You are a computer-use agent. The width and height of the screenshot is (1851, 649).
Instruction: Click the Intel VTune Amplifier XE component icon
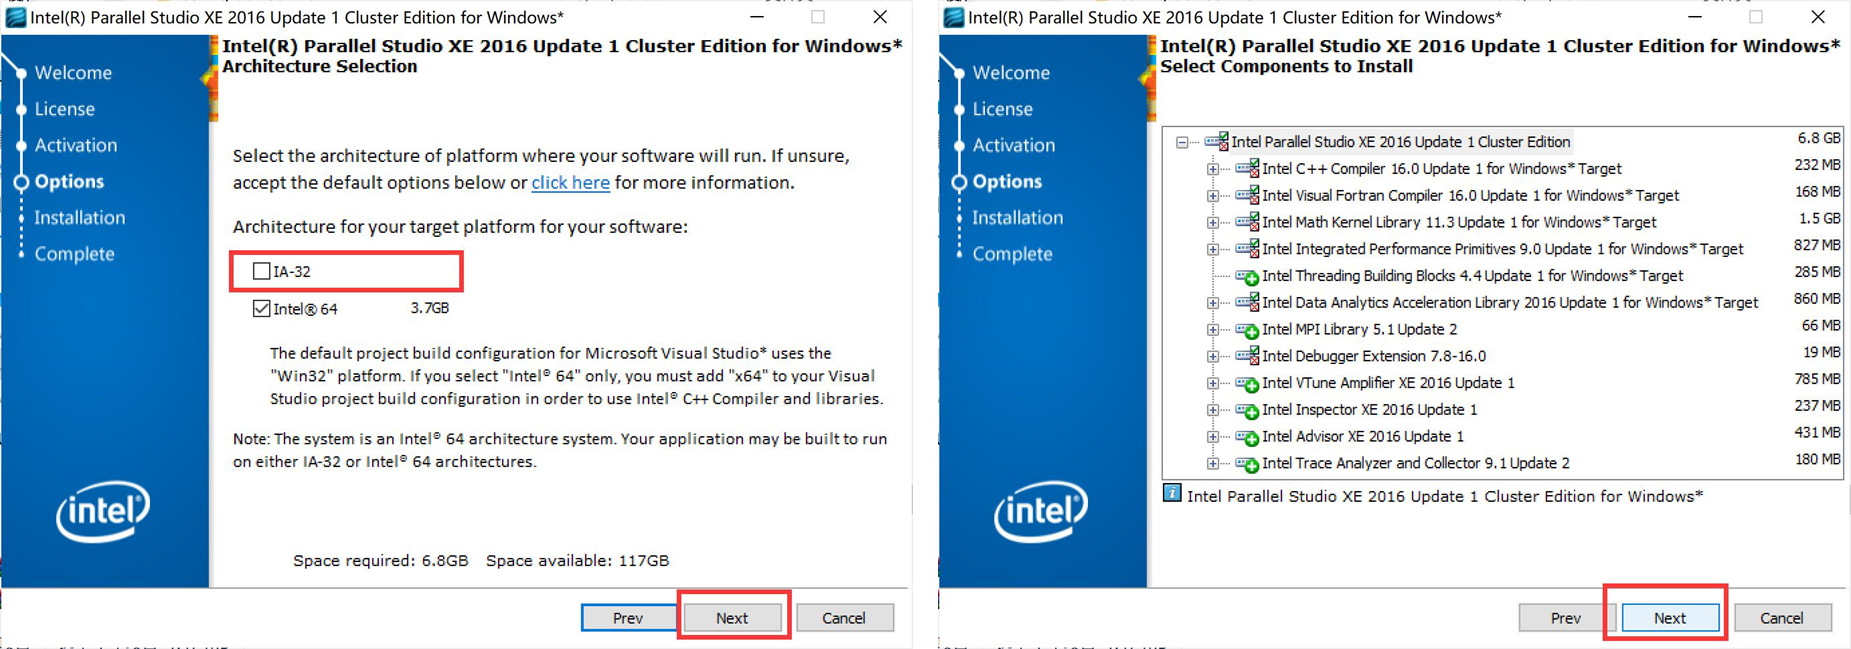tap(1247, 384)
